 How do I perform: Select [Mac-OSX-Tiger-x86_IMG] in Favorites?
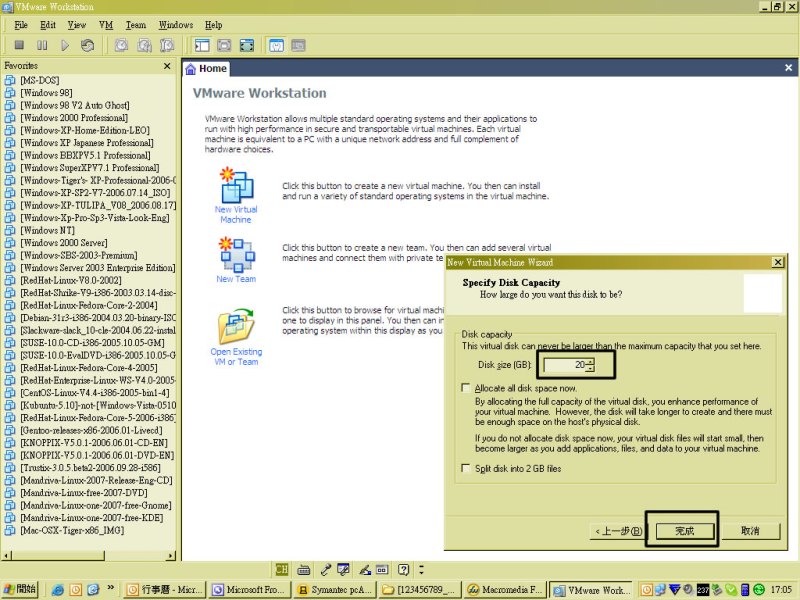click(72, 531)
